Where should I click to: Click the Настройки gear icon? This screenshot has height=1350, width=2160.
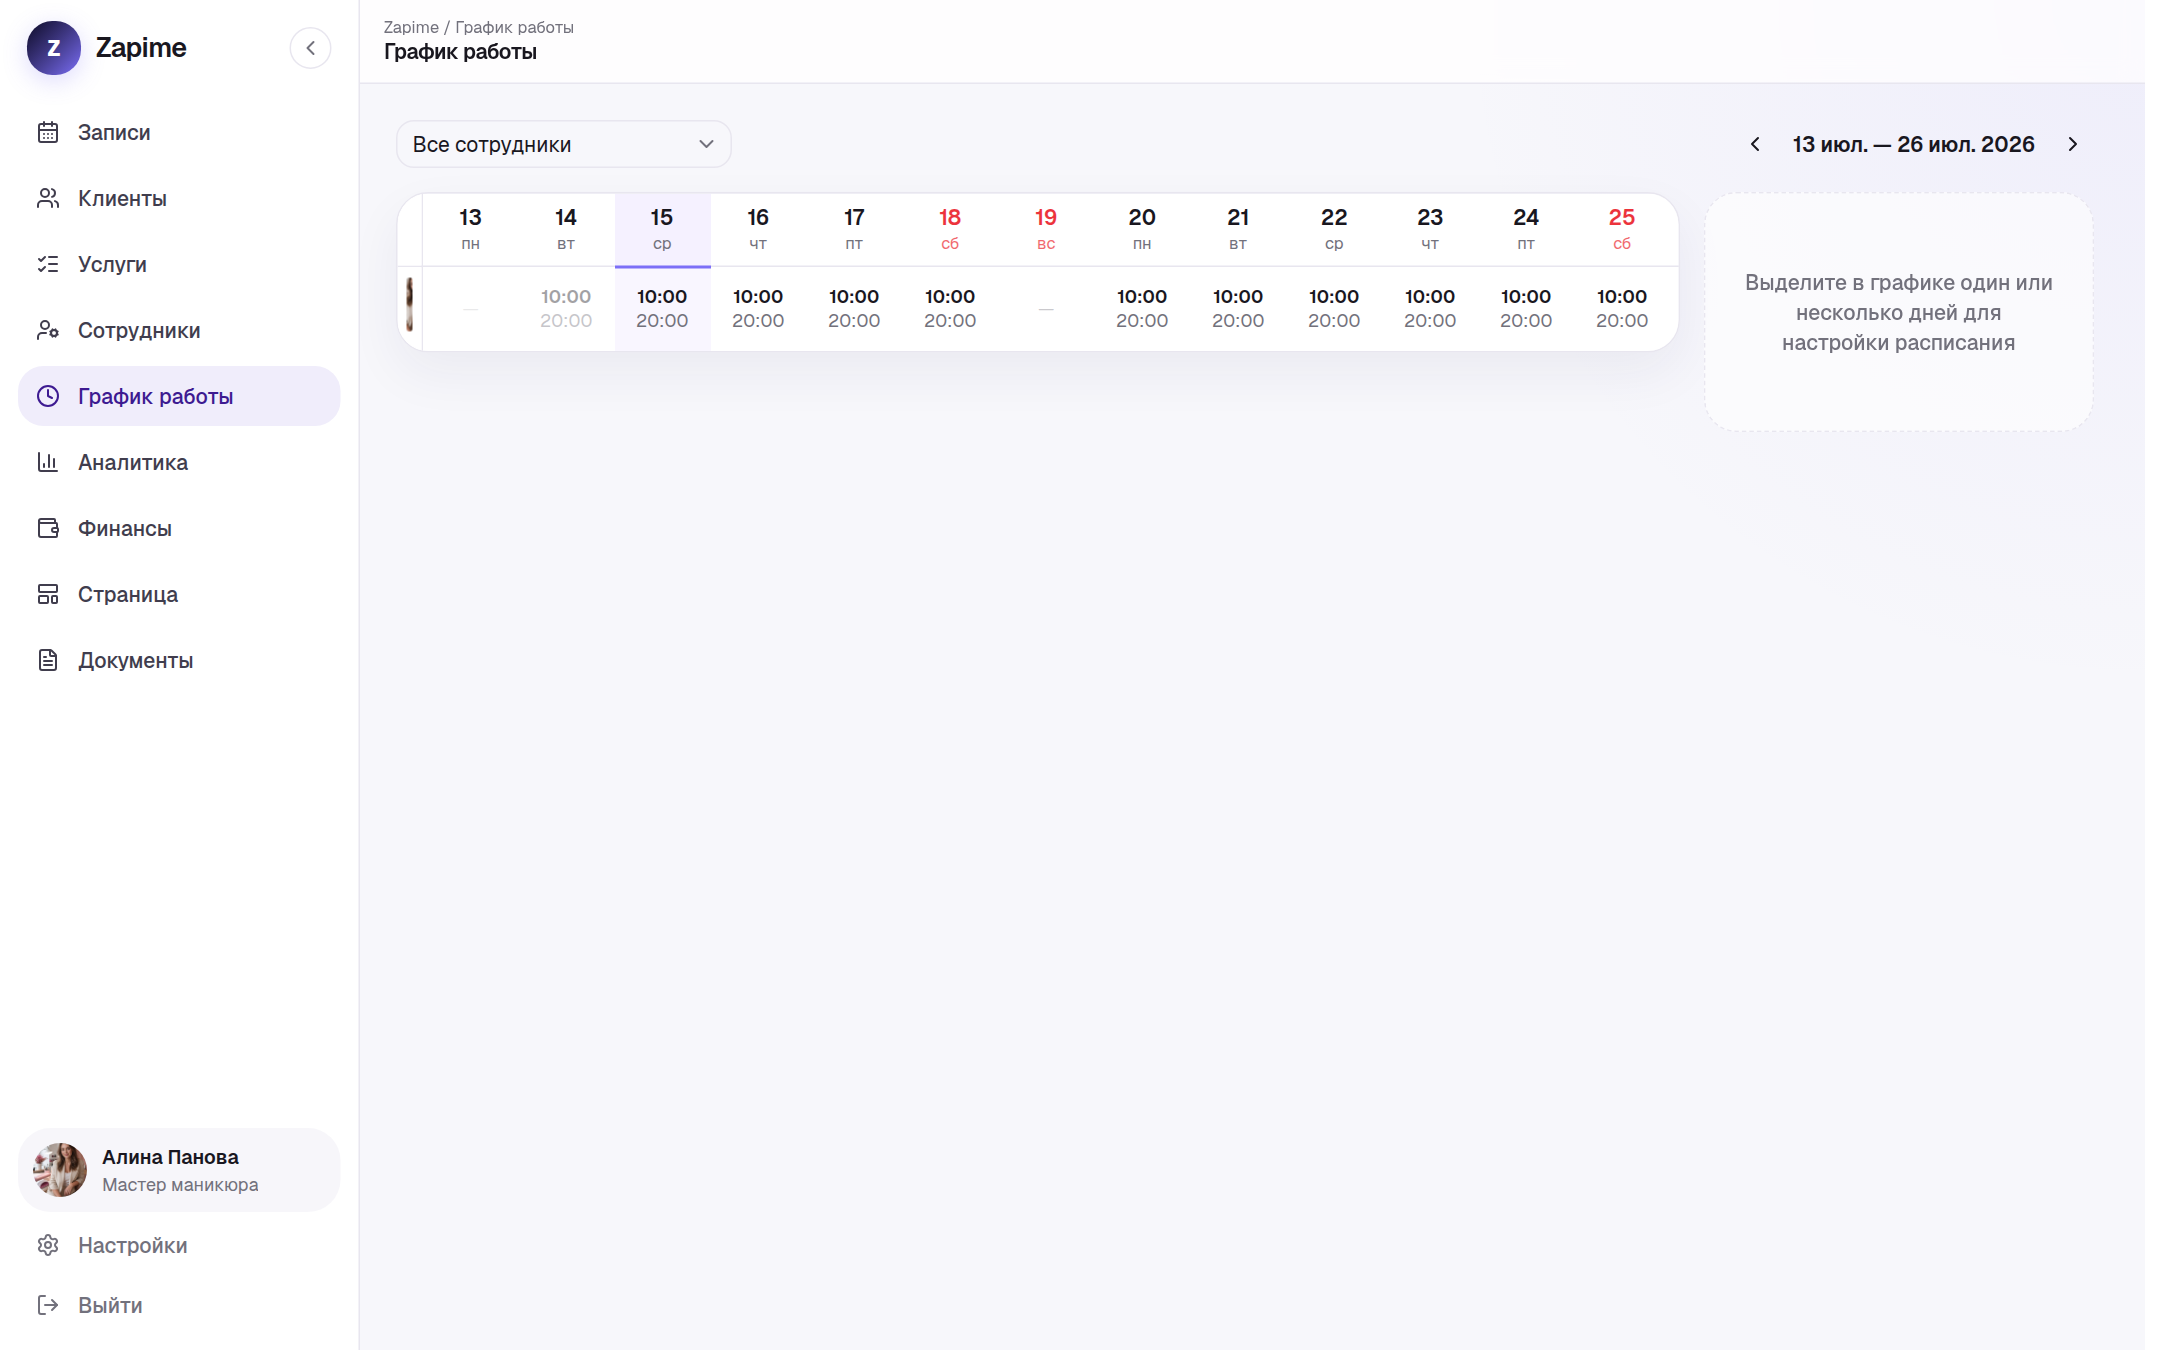pyautogui.click(x=48, y=1245)
